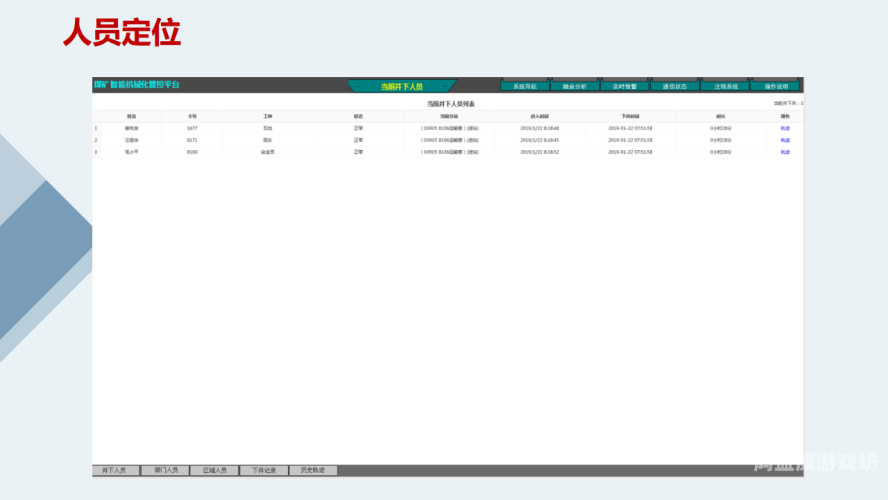Select the 当前井下人员 header banner
This screenshot has height=500, width=888.
402,86
